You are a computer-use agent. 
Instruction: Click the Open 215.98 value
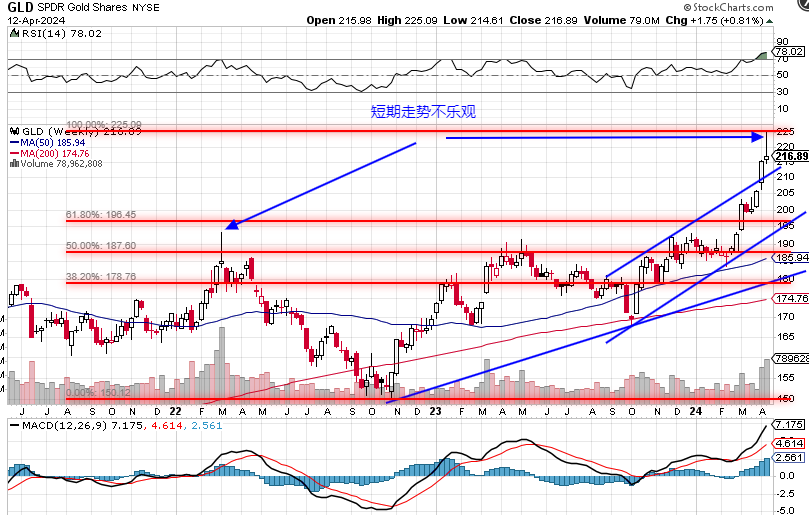point(338,21)
